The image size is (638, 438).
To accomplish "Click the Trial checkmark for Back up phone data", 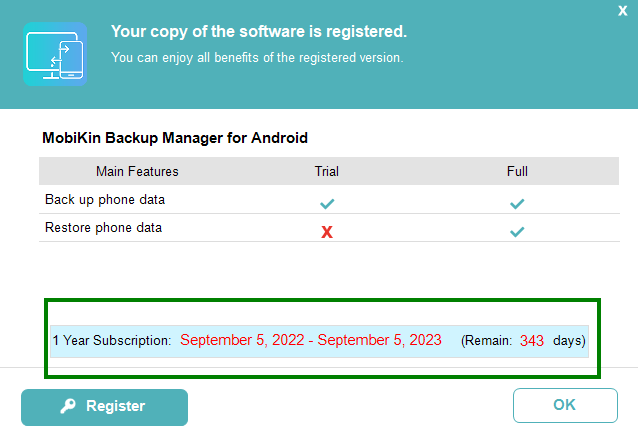I will click(x=327, y=203).
